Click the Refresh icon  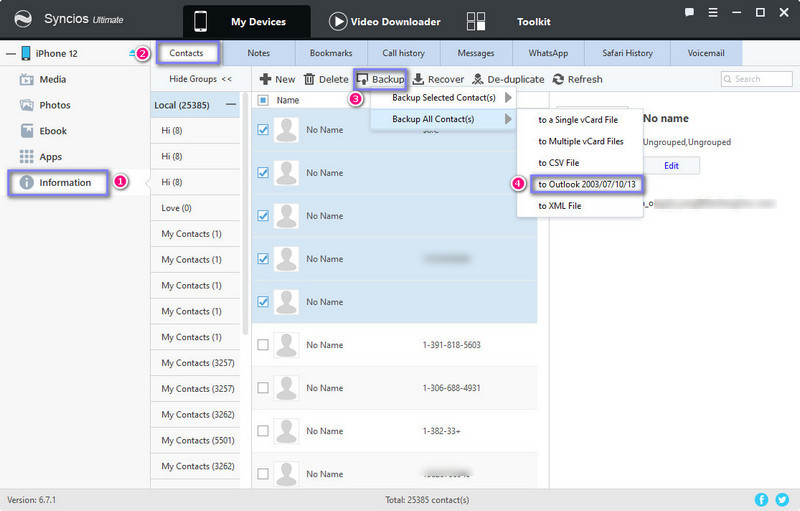[x=558, y=79]
